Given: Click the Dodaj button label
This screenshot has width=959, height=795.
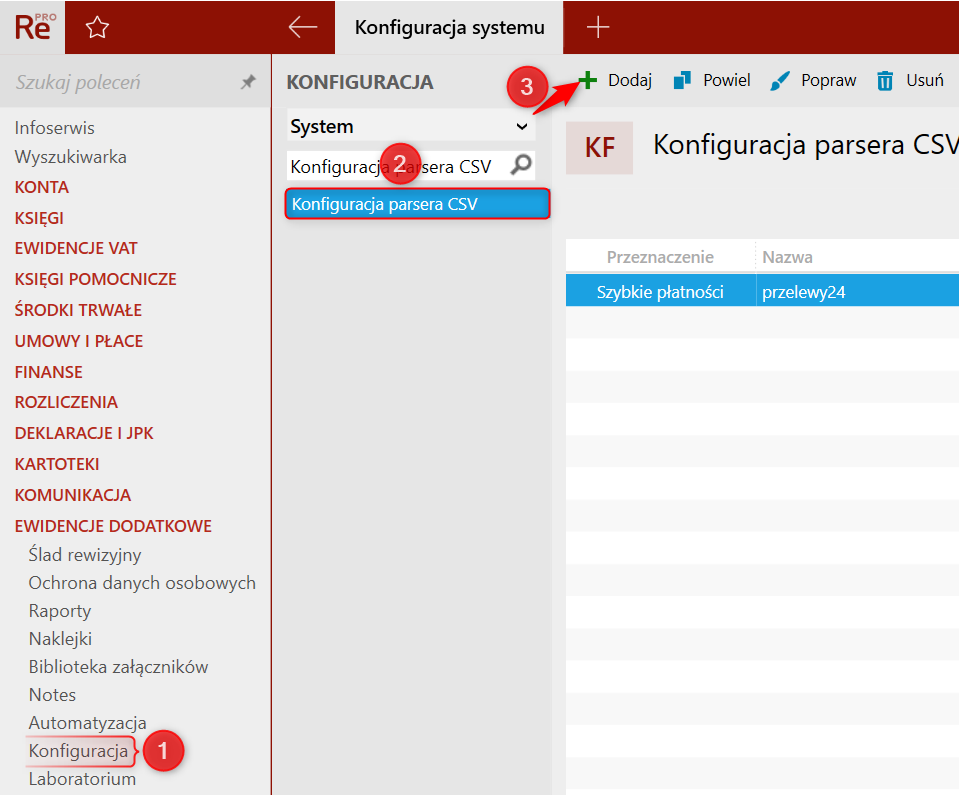Looking at the screenshot, I should click(x=630, y=80).
